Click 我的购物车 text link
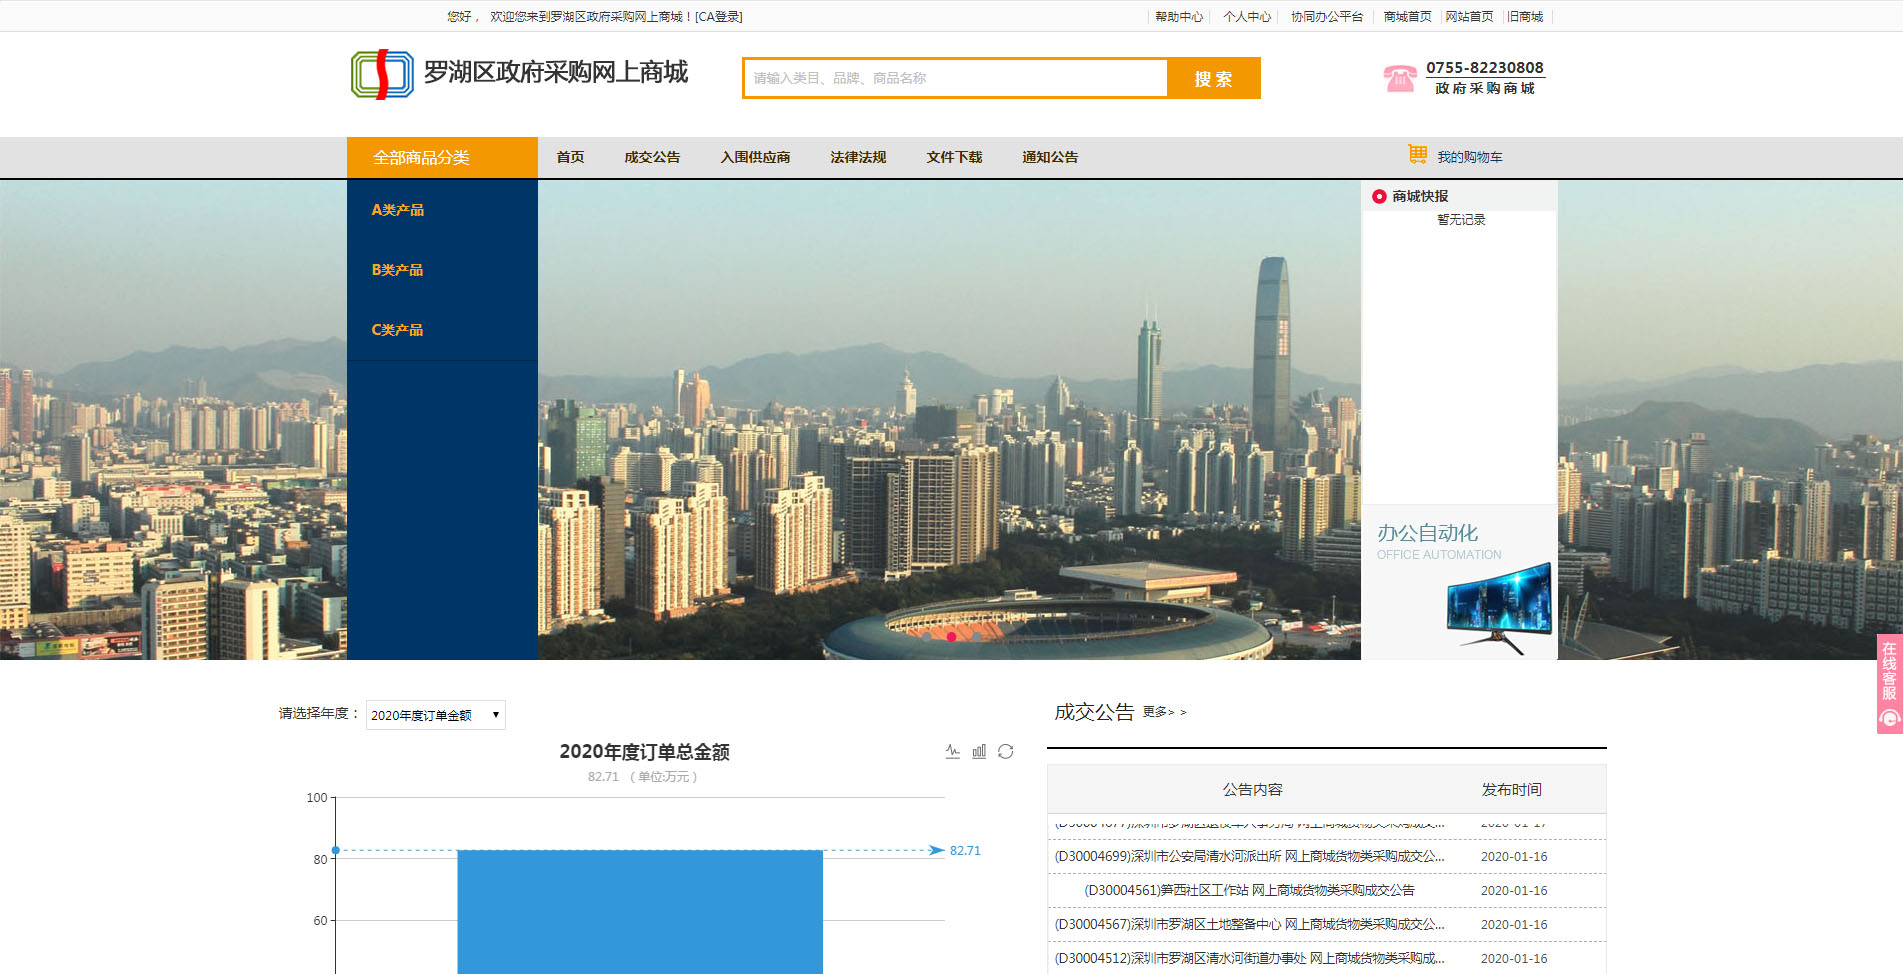Viewport: 1903px width, 974px height. tap(1470, 157)
